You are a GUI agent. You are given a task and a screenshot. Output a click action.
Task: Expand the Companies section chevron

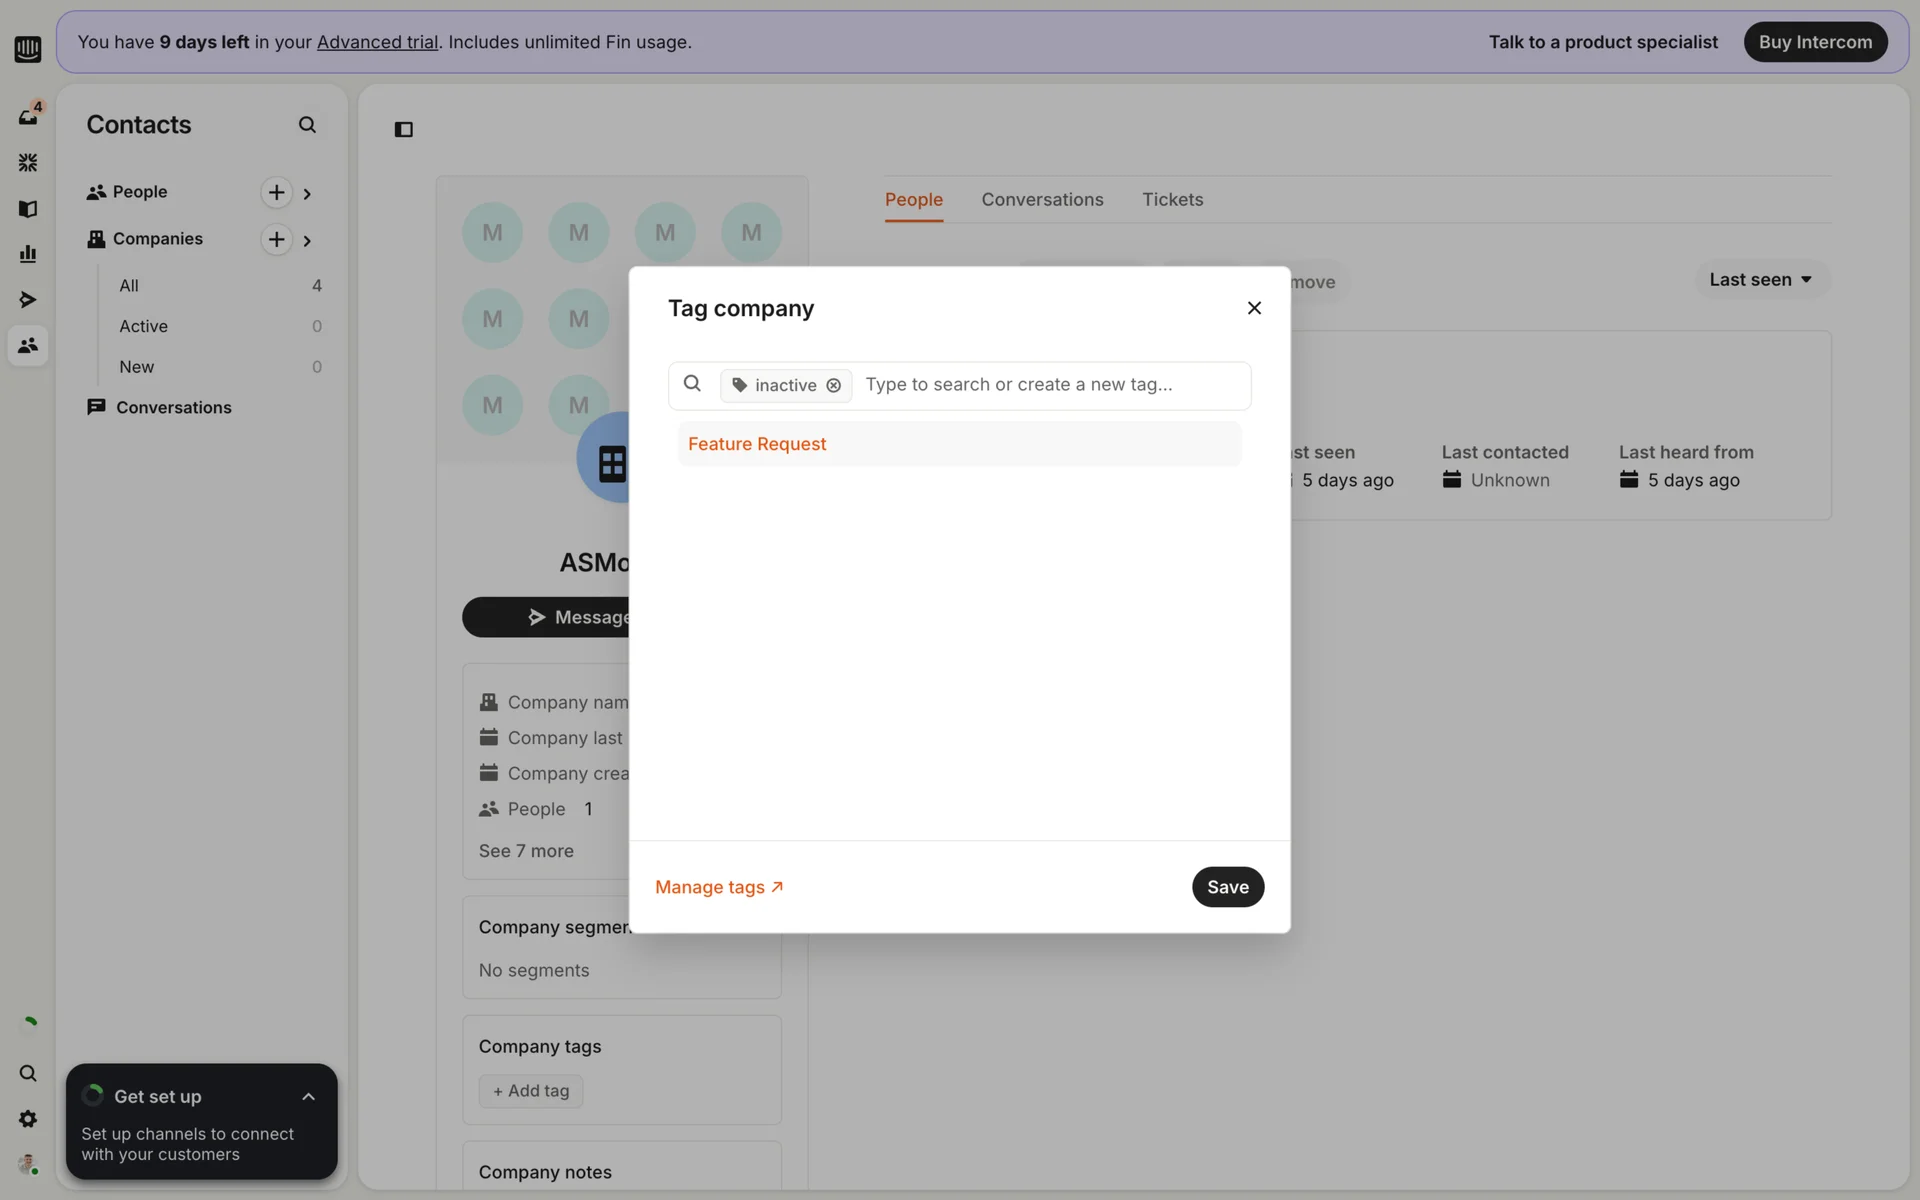click(x=307, y=241)
